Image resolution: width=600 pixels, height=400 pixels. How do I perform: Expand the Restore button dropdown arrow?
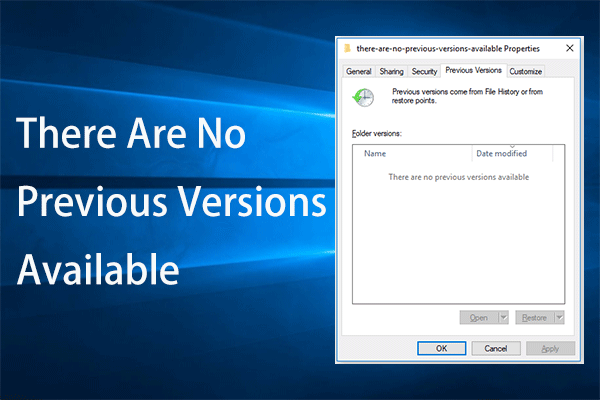pos(559,318)
